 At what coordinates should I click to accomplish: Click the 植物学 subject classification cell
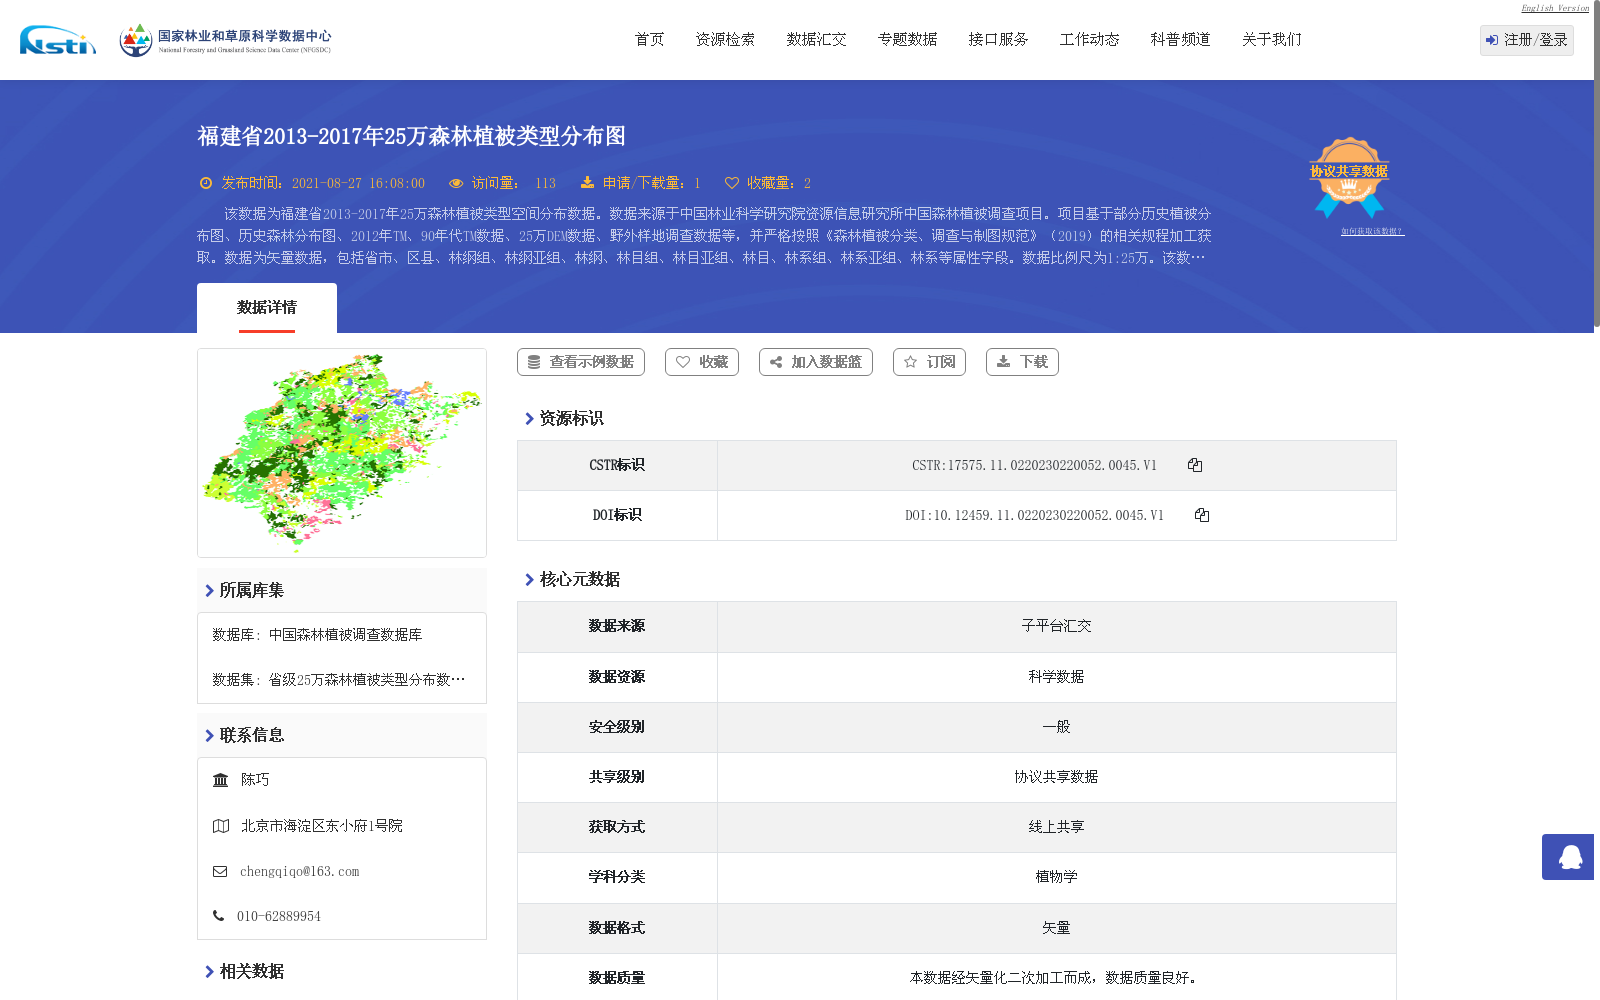point(1057,878)
